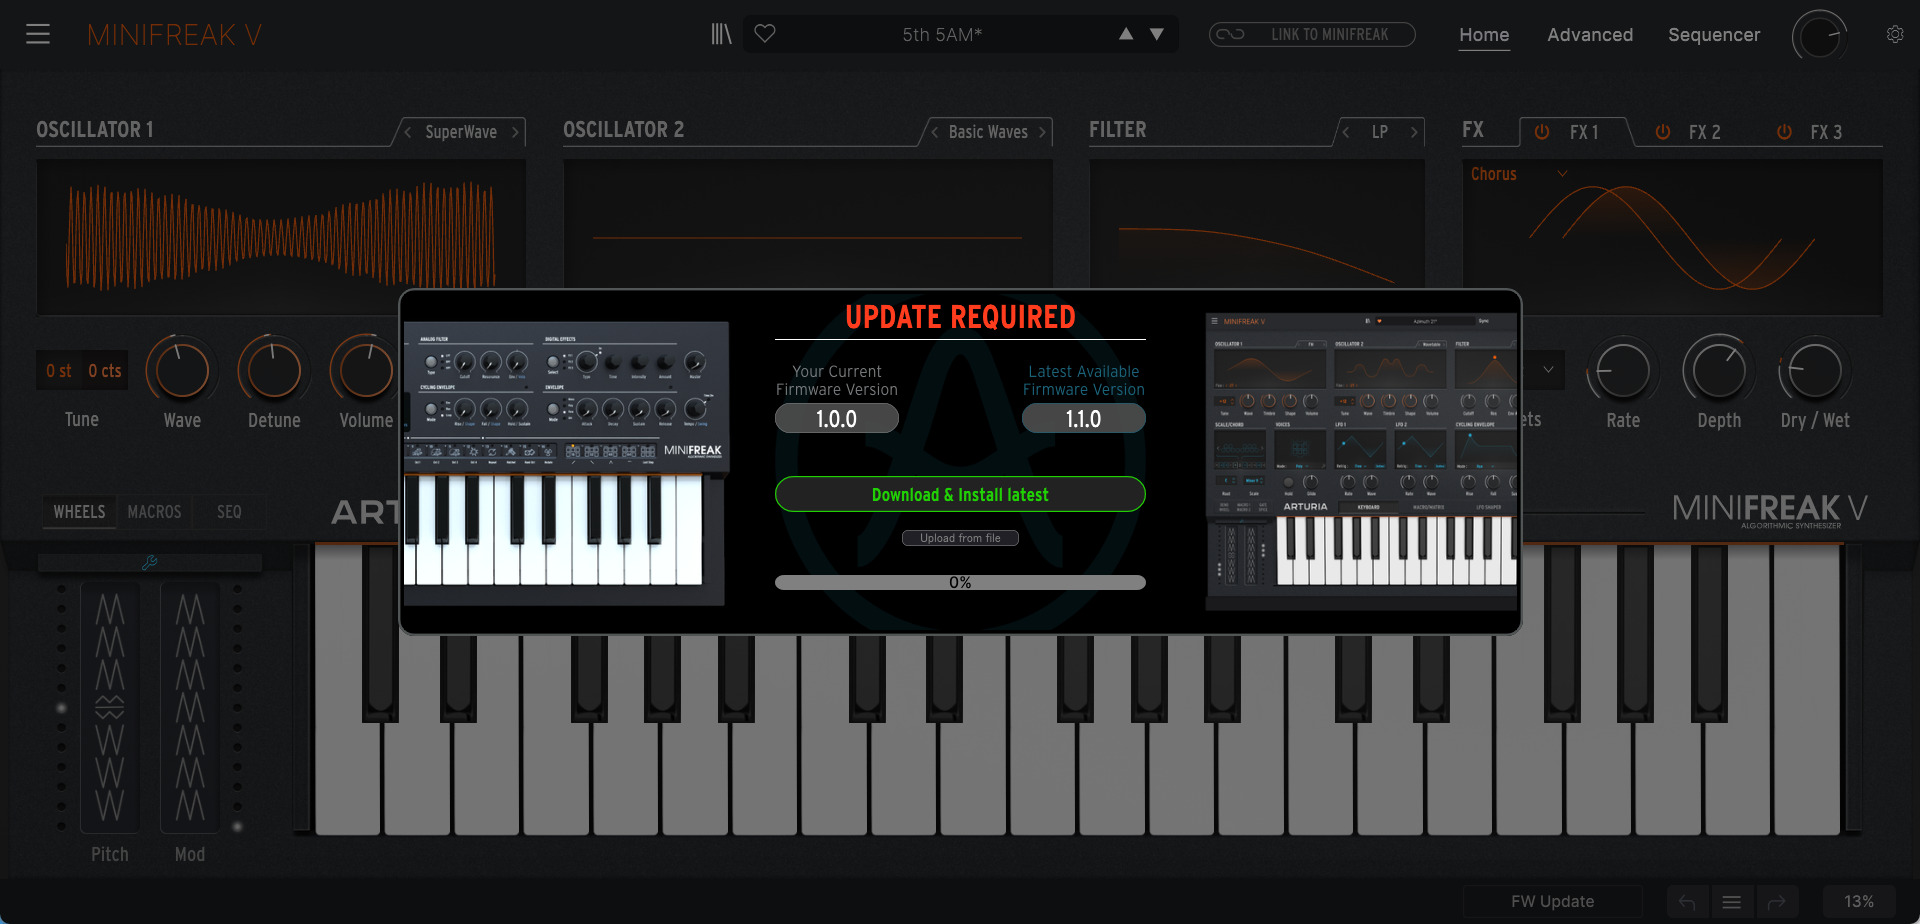Click the 13% CPU meter

click(1859, 901)
